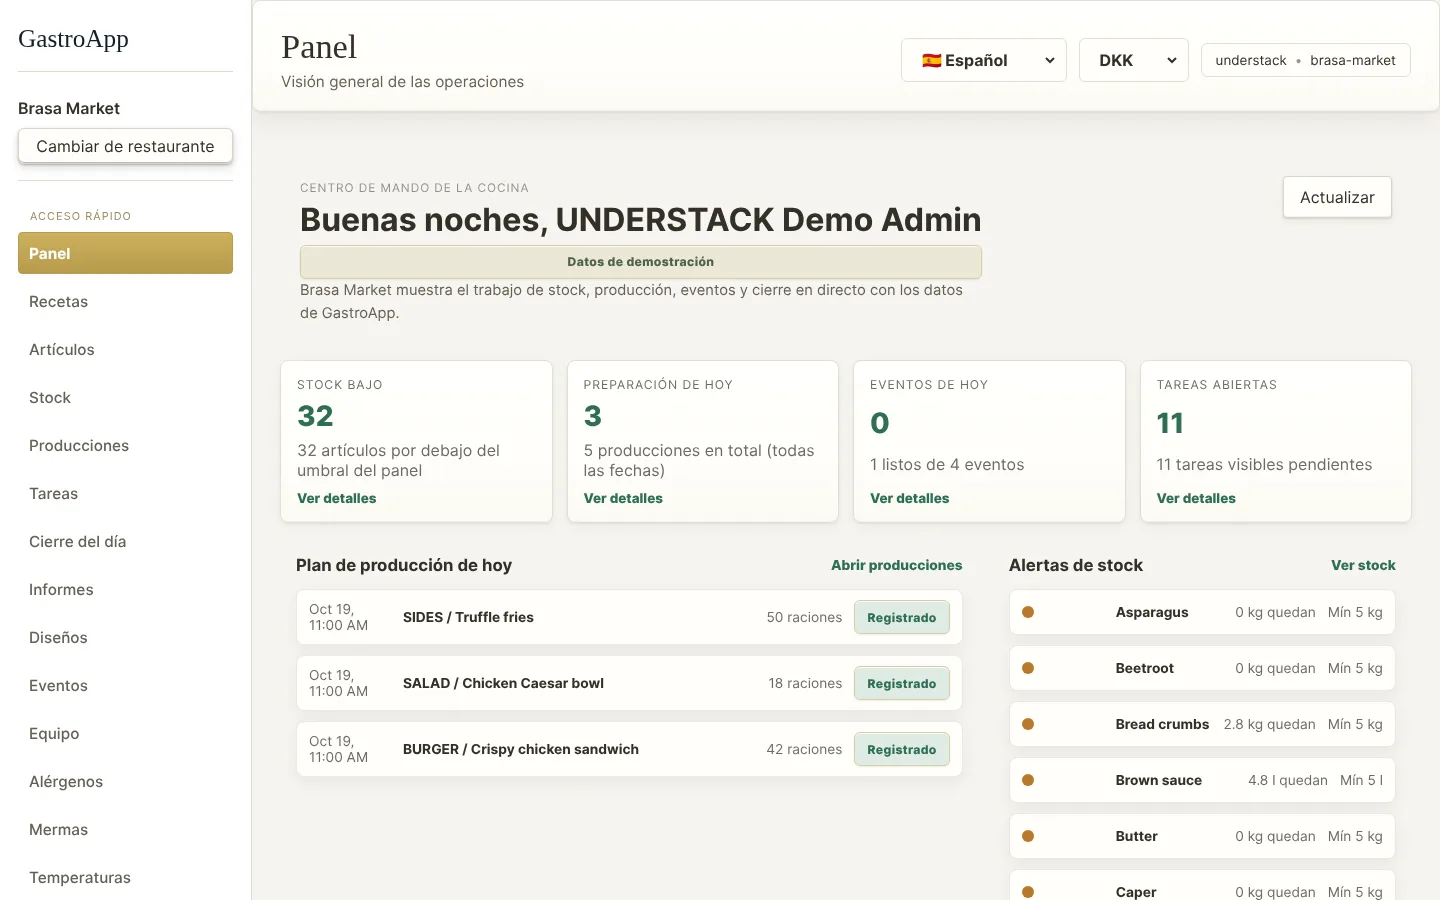Click the Abrir producciones link

click(897, 565)
